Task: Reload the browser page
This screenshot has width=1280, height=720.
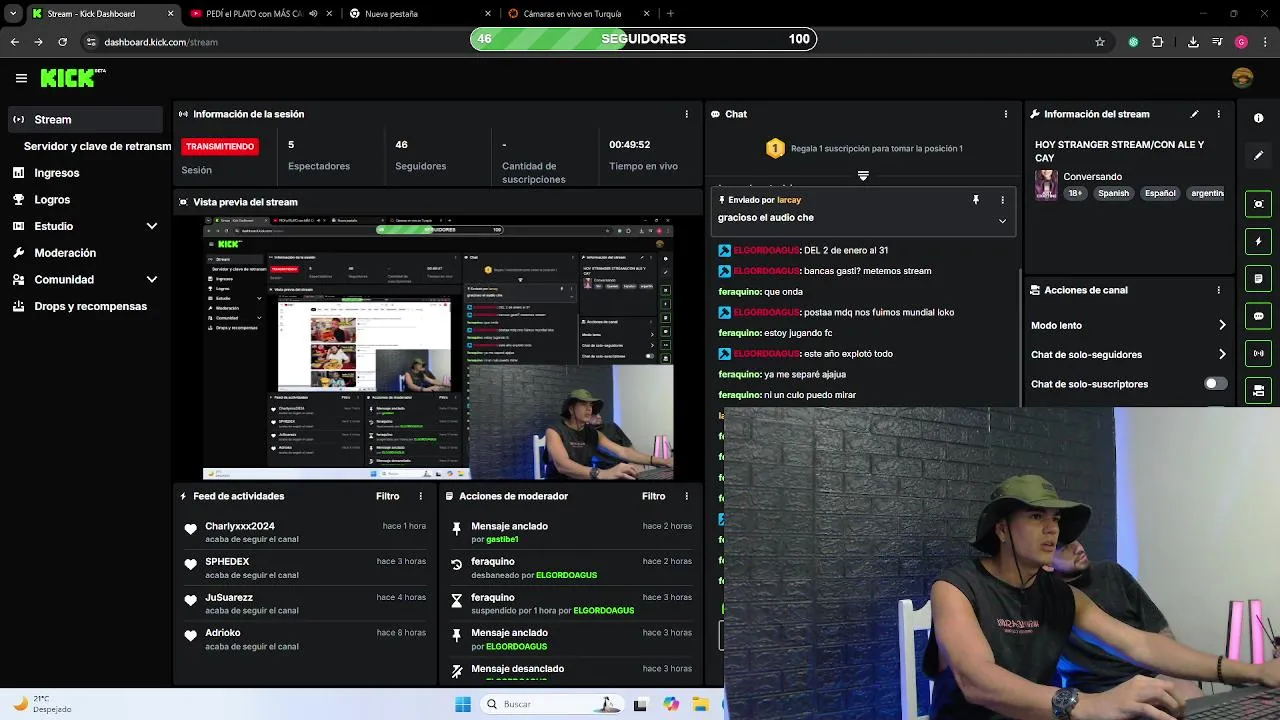Action: [x=62, y=42]
